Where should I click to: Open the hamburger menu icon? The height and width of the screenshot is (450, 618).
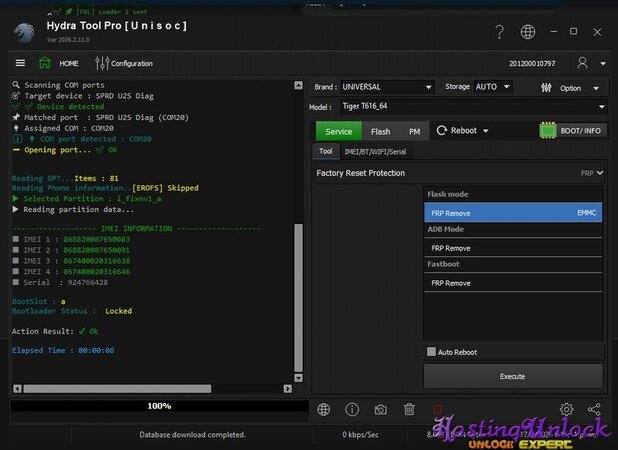click(20, 63)
